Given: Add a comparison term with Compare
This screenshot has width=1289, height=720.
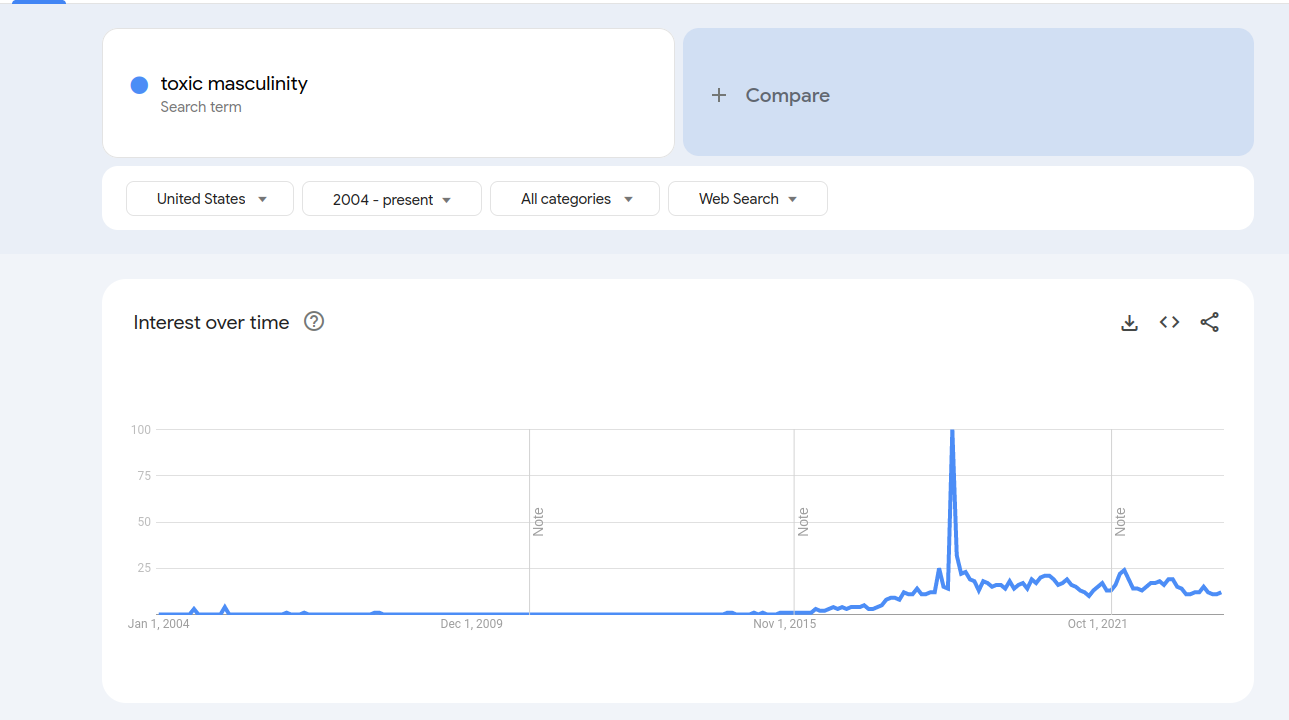Looking at the screenshot, I should (968, 92).
